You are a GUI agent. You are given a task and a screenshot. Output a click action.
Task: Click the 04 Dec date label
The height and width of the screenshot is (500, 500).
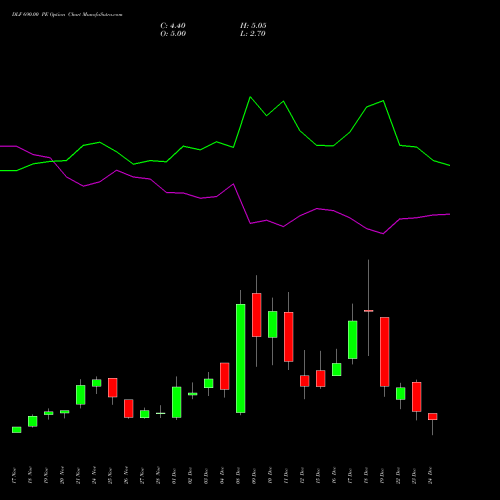tap(222, 476)
